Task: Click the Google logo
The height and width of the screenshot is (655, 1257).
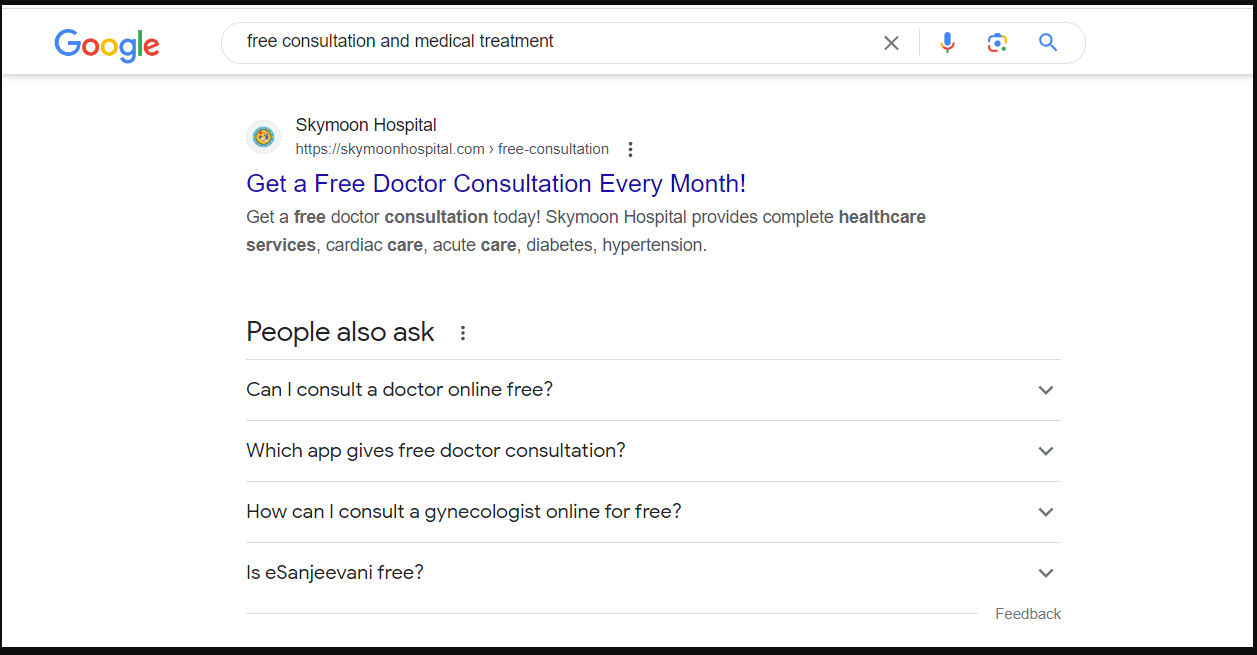Action: (x=107, y=45)
